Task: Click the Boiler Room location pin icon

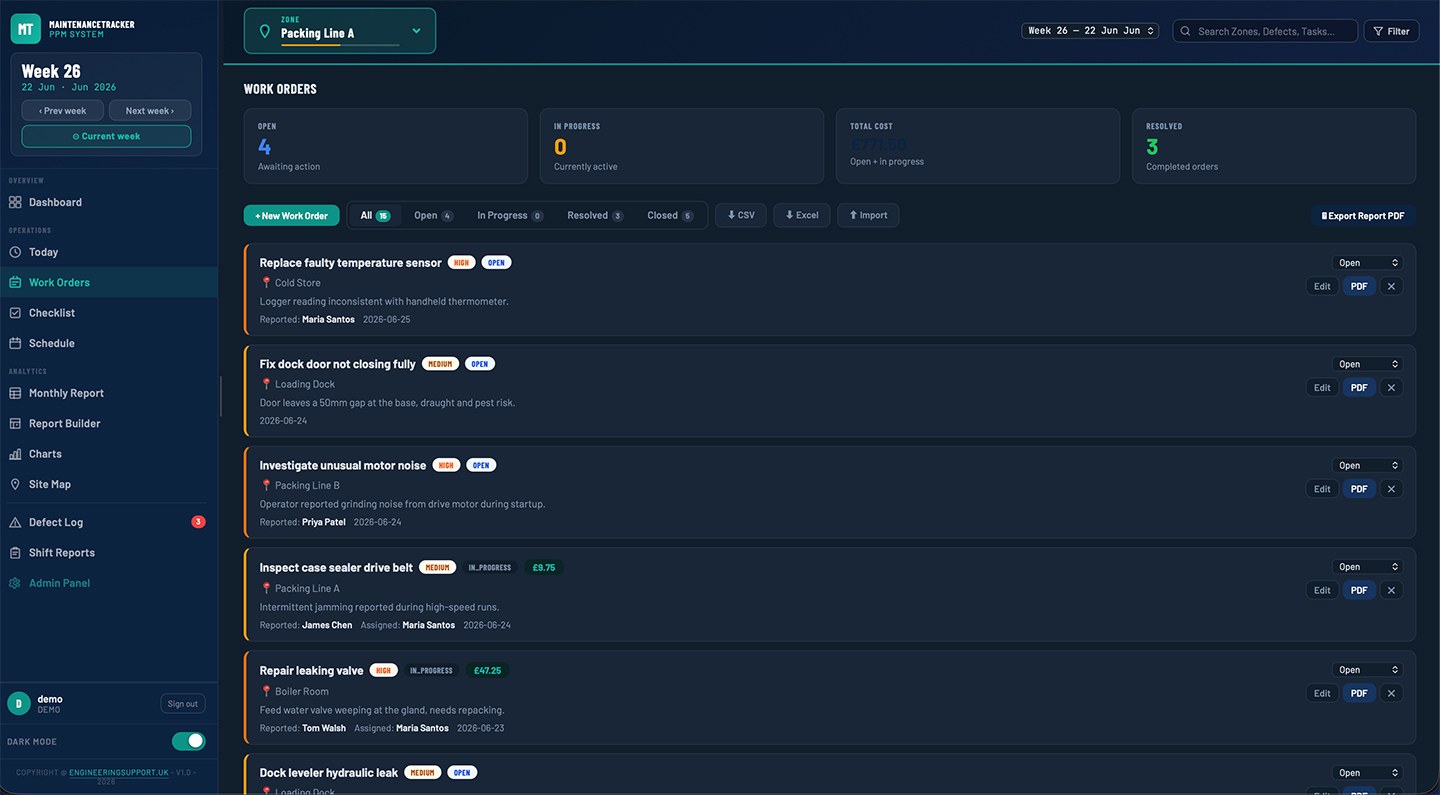Action: click(x=266, y=691)
